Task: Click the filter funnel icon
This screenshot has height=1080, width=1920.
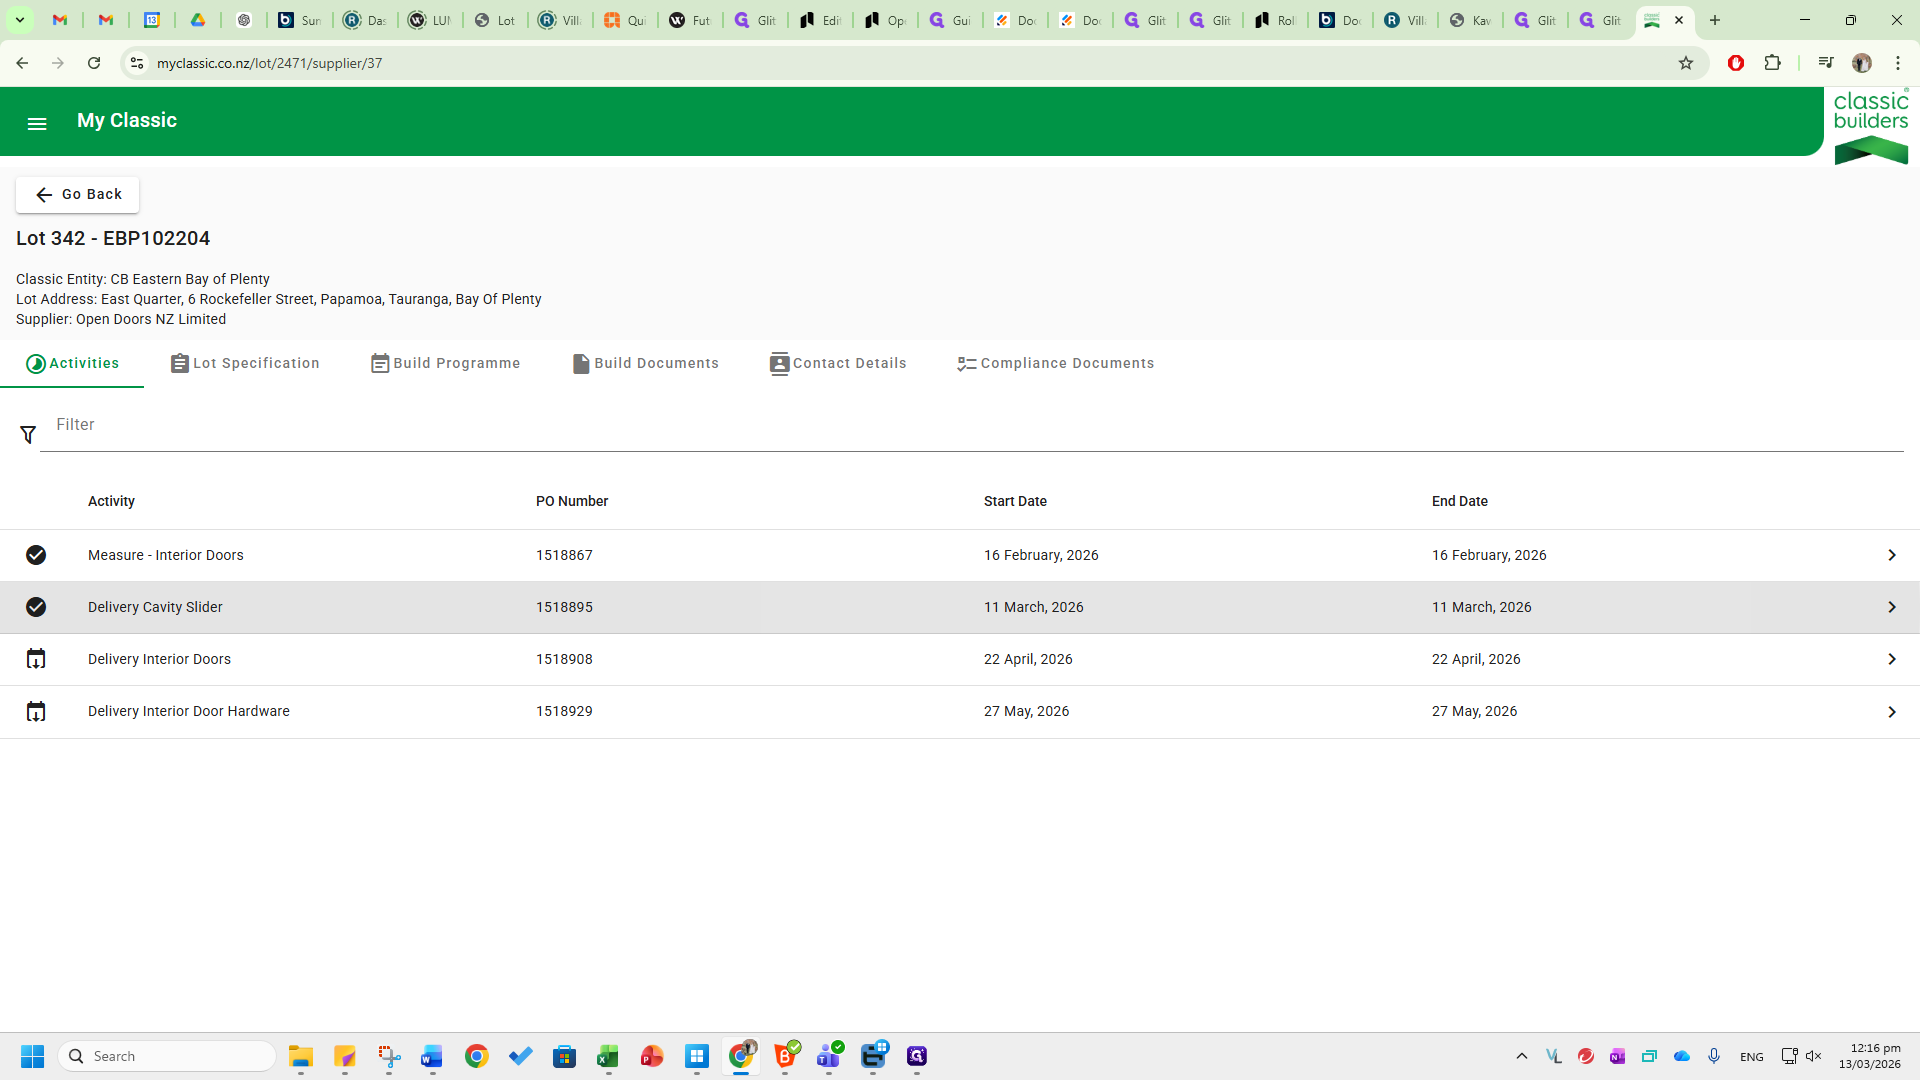Action: 28,434
